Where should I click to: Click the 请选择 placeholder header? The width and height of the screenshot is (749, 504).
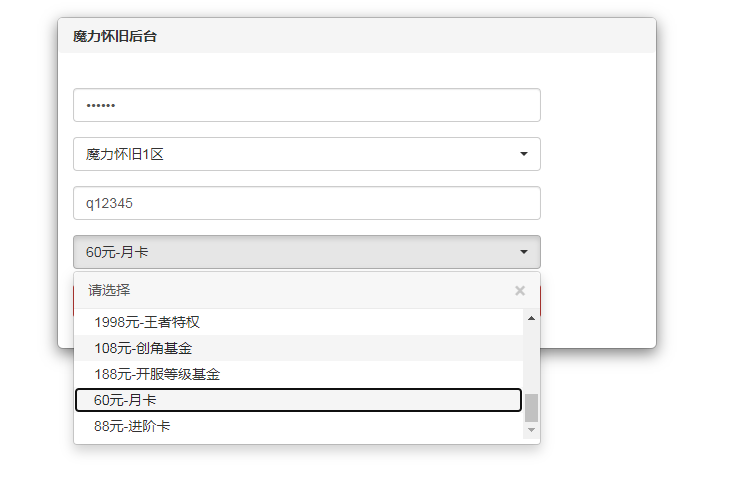(109, 291)
